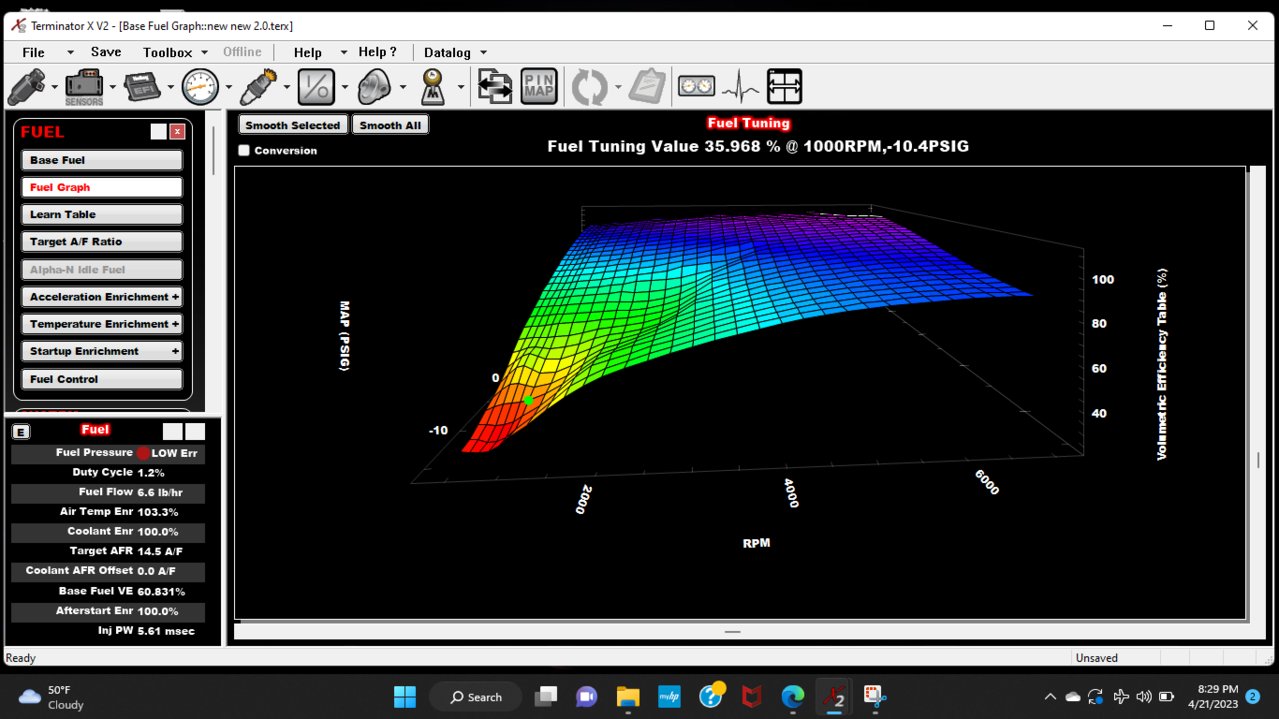Open the Sensors toolbar icon
1279x719 pixels.
84,87
